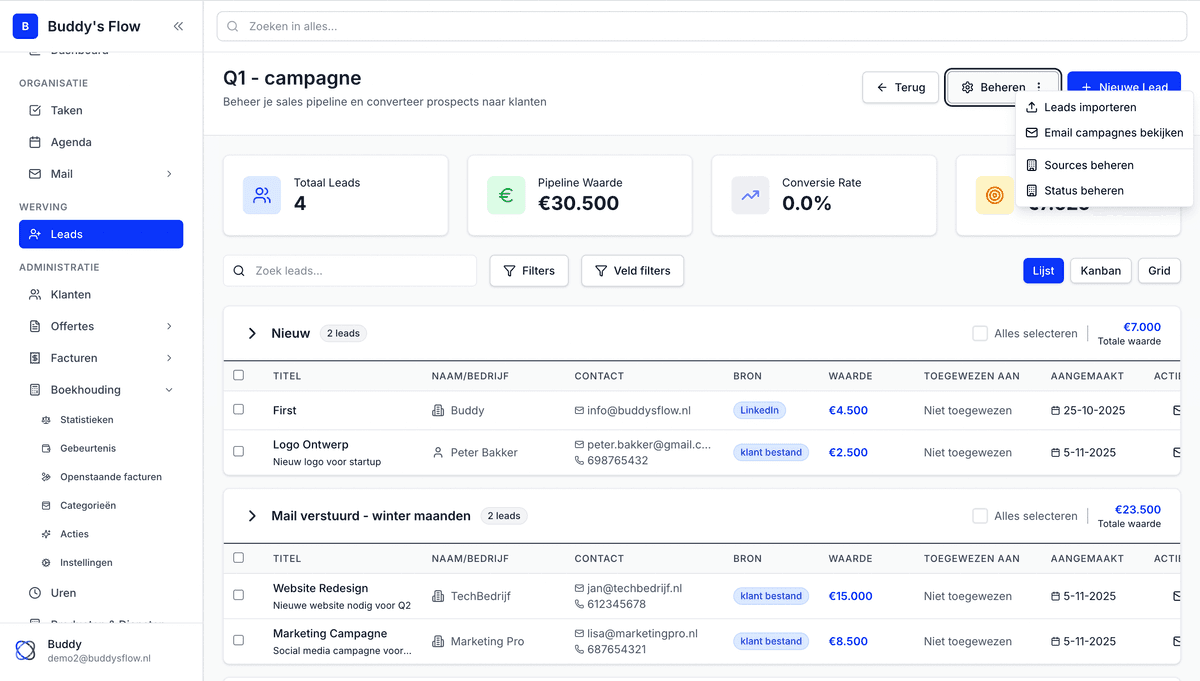The width and height of the screenshot is (1200, 681).
Task: Open Klanten under Administratie
Action: click(x=65, y=294)
